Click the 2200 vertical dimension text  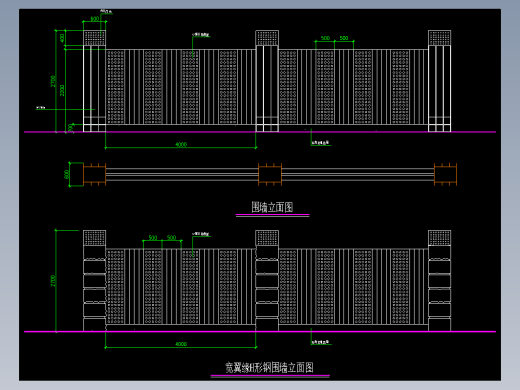click(62, 90)
